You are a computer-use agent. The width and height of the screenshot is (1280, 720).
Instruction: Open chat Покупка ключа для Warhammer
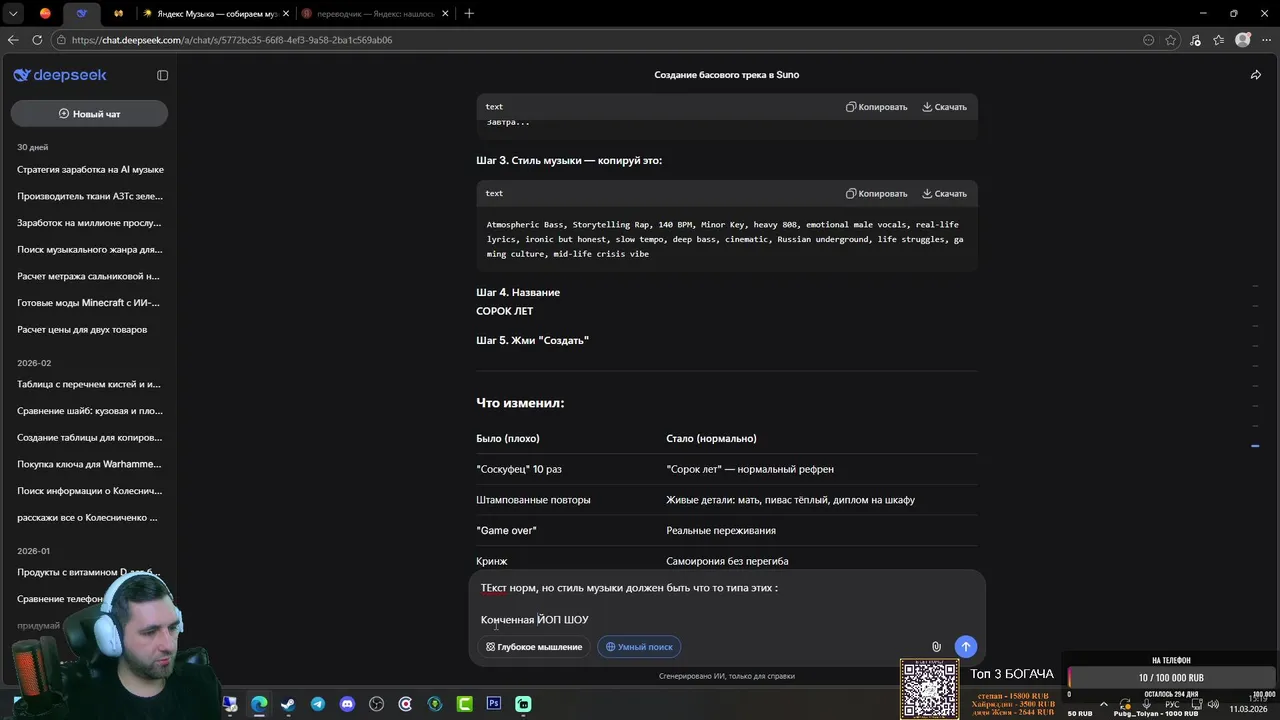pos(90,464)
